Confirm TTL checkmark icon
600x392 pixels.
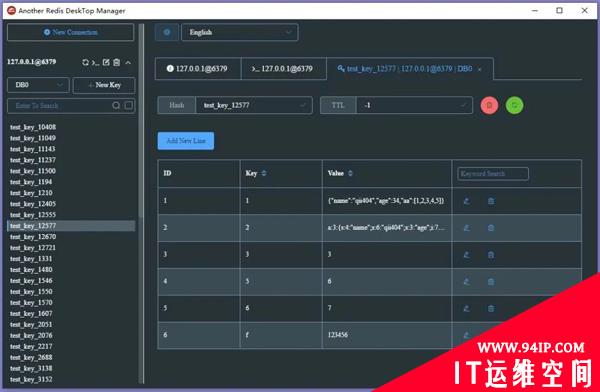pos(464,105)
